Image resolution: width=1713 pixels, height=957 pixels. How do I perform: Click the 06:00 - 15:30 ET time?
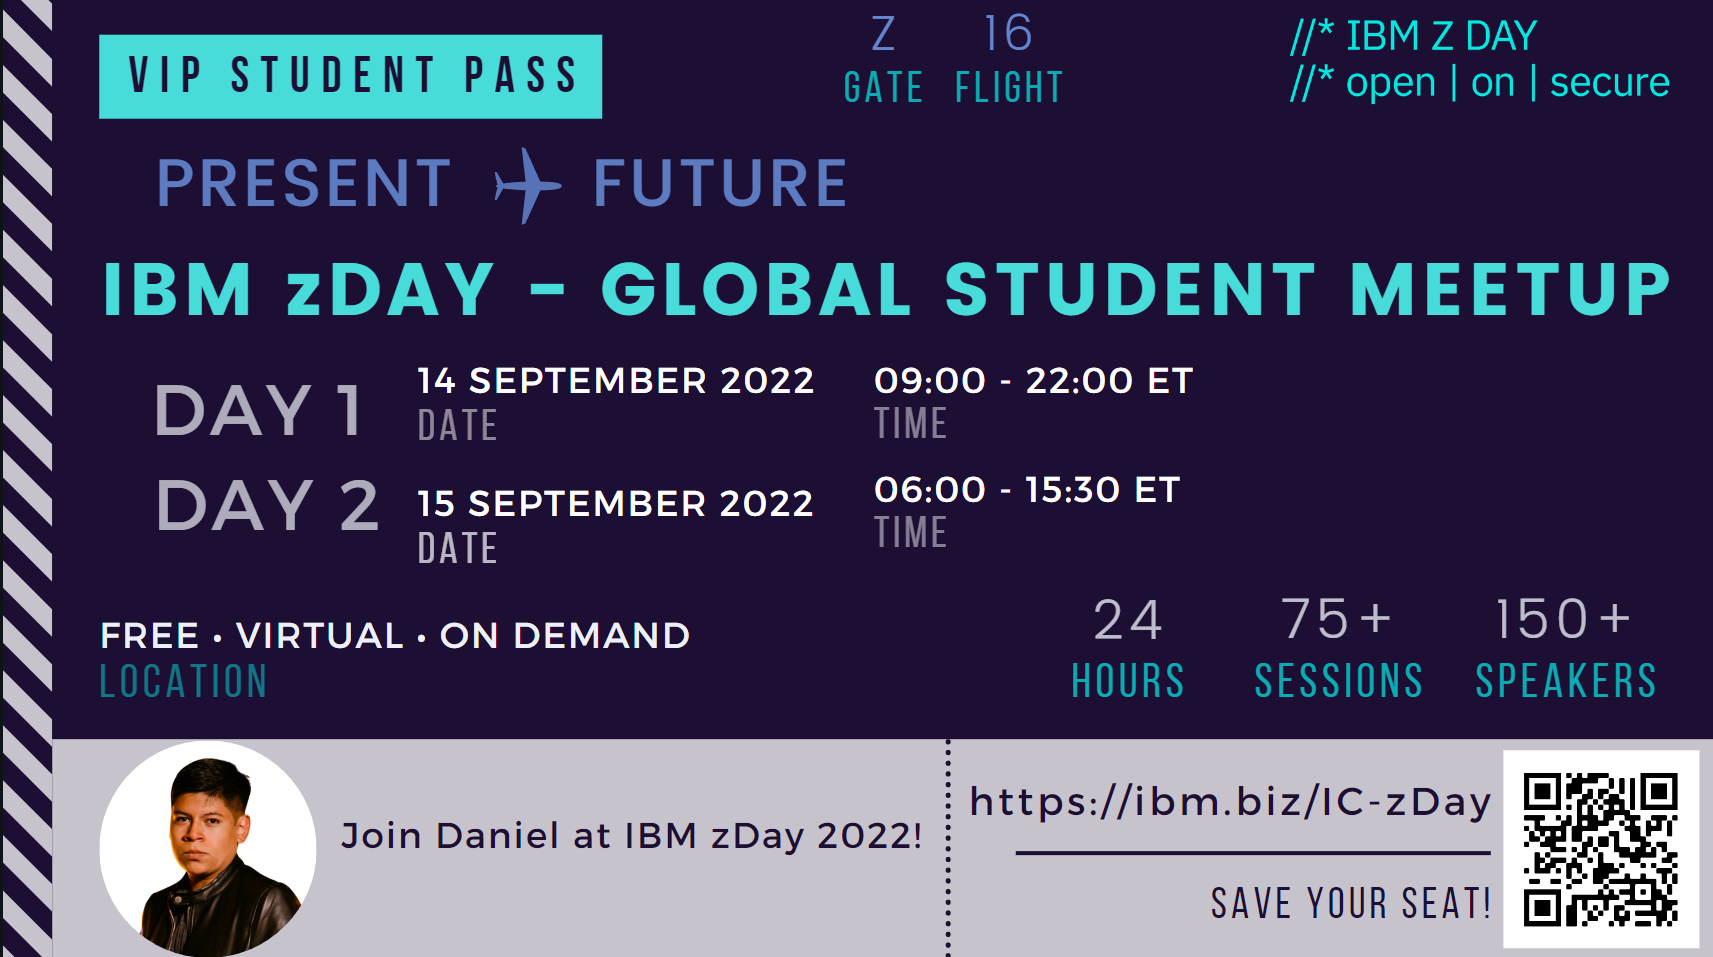[1028, 490]
